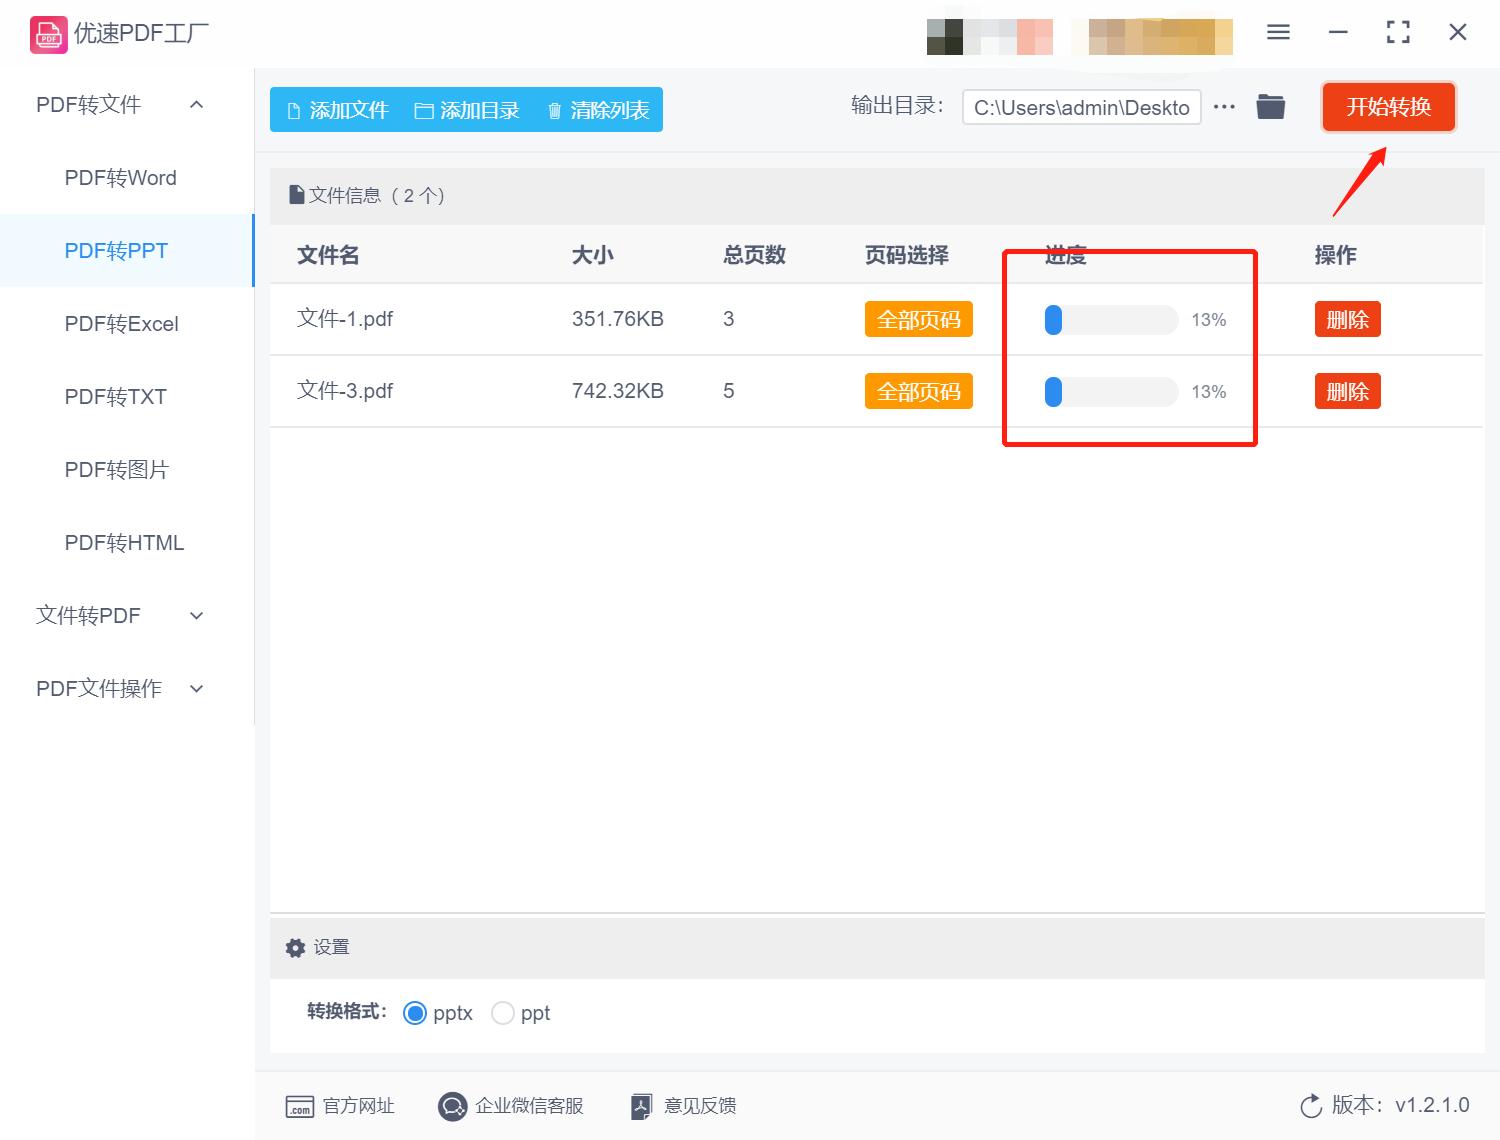The height and width of the screenshot is (1140, 1500).
Task: Click the 添加目录 folder icon
Action: pyautogui.click(x=424, y=110)
